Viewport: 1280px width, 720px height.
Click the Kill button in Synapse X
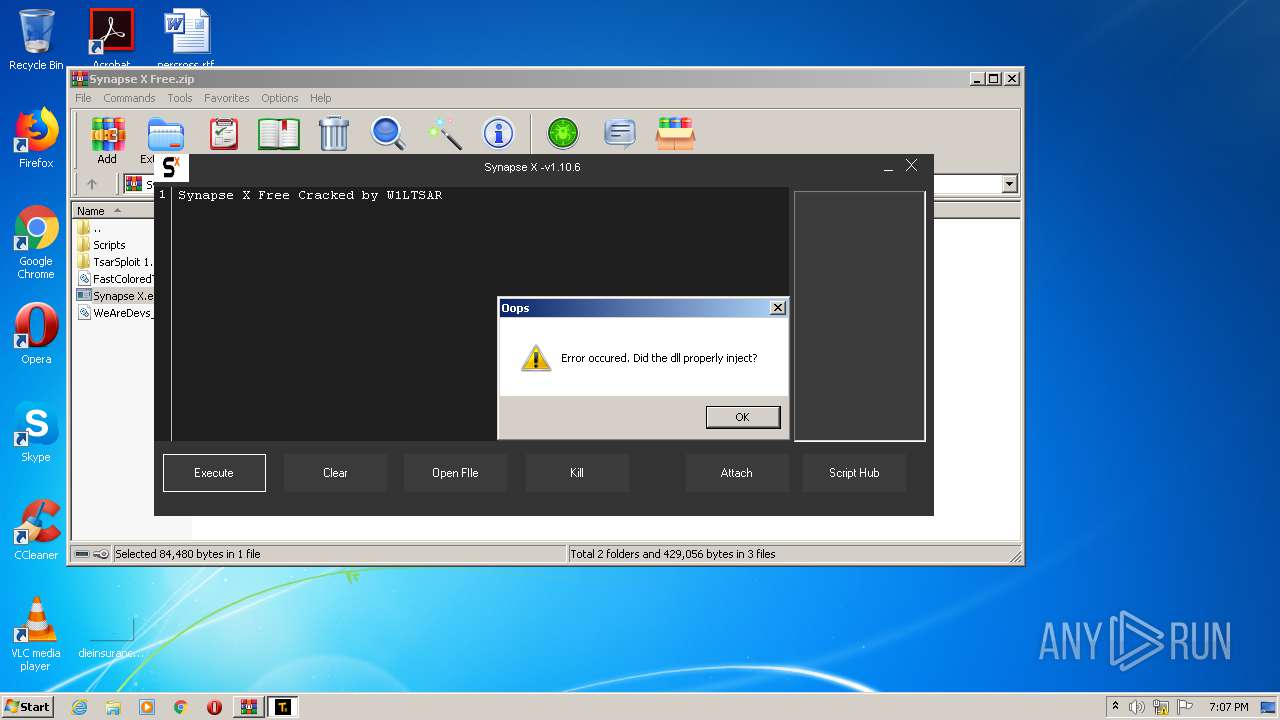click(x=577, y=473)
